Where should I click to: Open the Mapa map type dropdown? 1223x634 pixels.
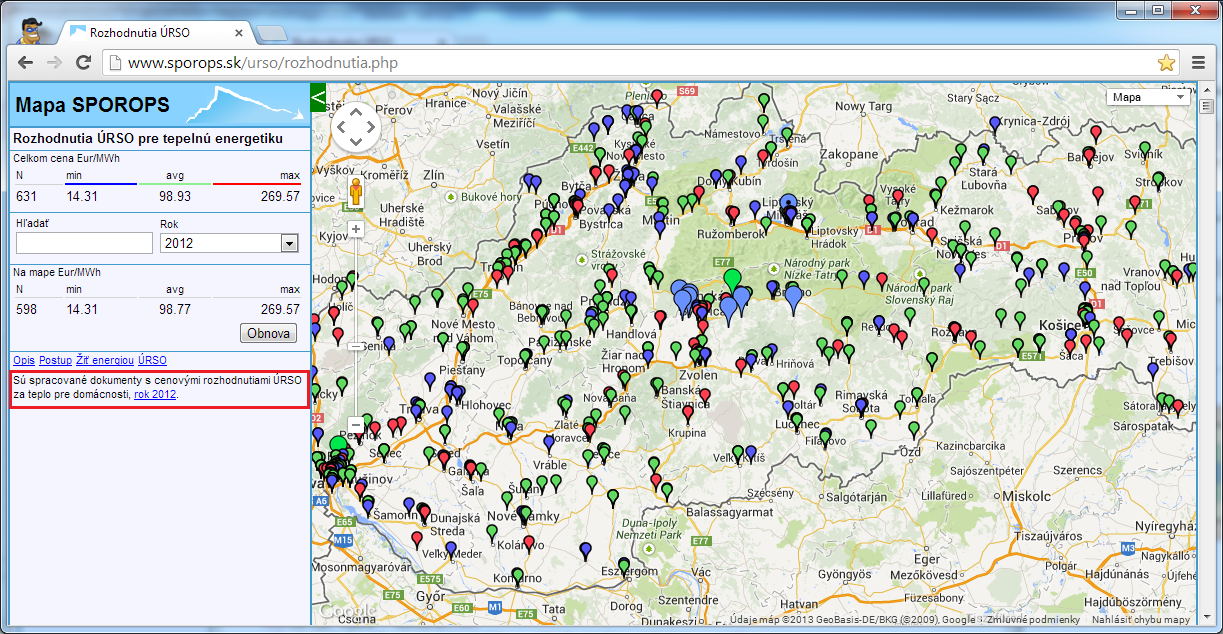[x=1148, y=97]
